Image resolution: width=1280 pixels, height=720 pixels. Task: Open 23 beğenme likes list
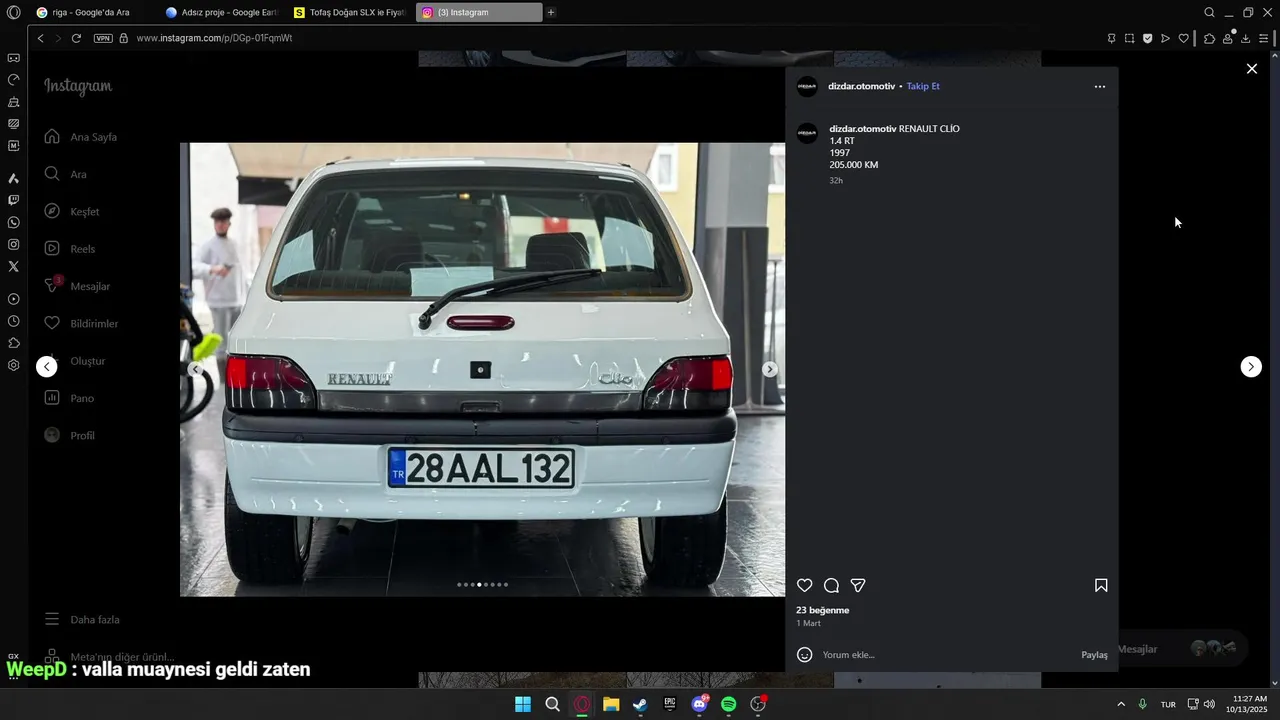[x=822, y=610]
